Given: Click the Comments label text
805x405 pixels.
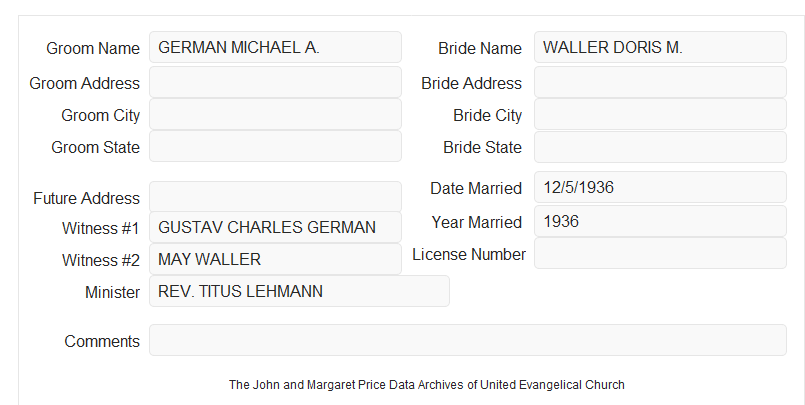Looking at the screenshot, I should (x=102, y=341).
